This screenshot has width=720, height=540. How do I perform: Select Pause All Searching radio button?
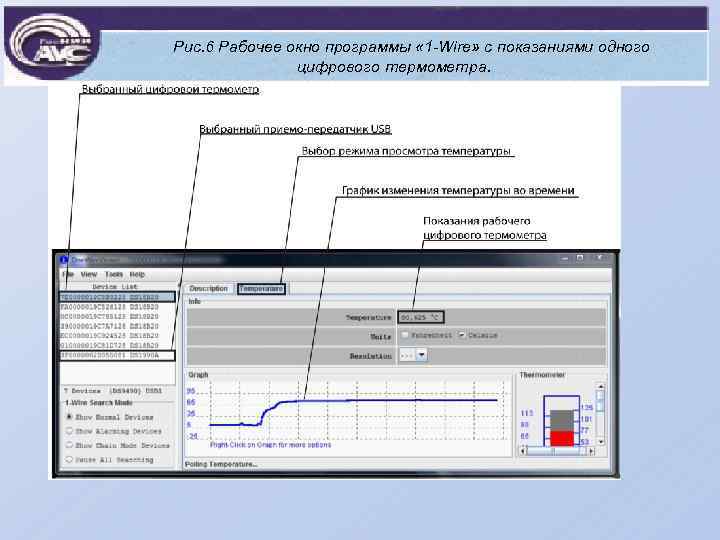pyautogui.click(x=69, y=459)
